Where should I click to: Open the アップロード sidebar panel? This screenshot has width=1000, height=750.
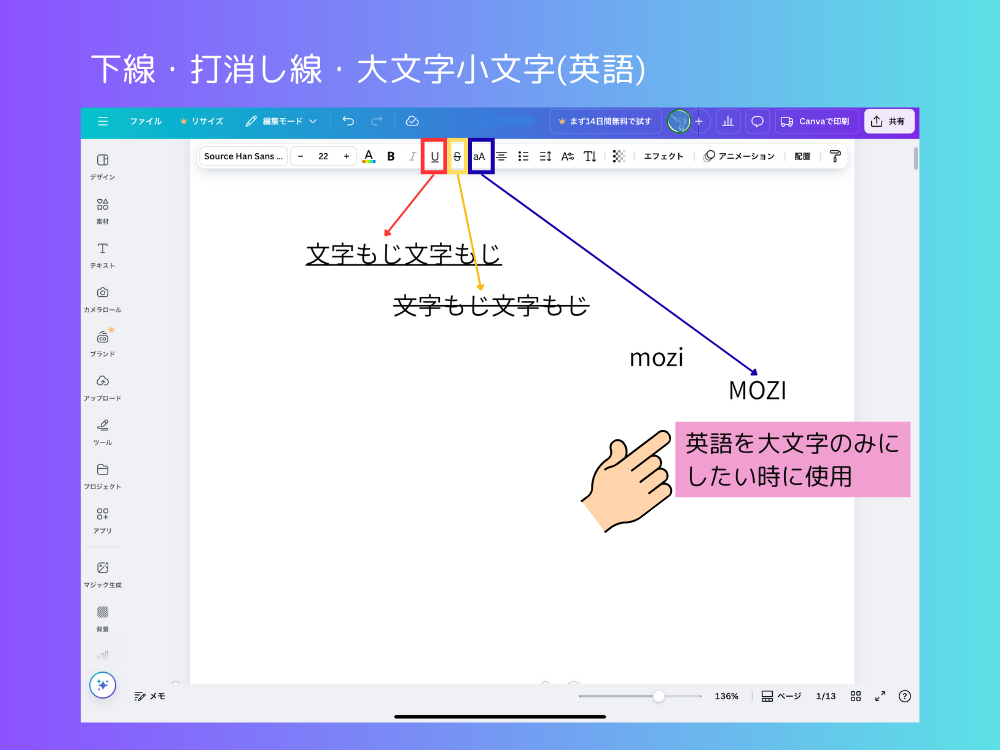click(x=102, y=385)
